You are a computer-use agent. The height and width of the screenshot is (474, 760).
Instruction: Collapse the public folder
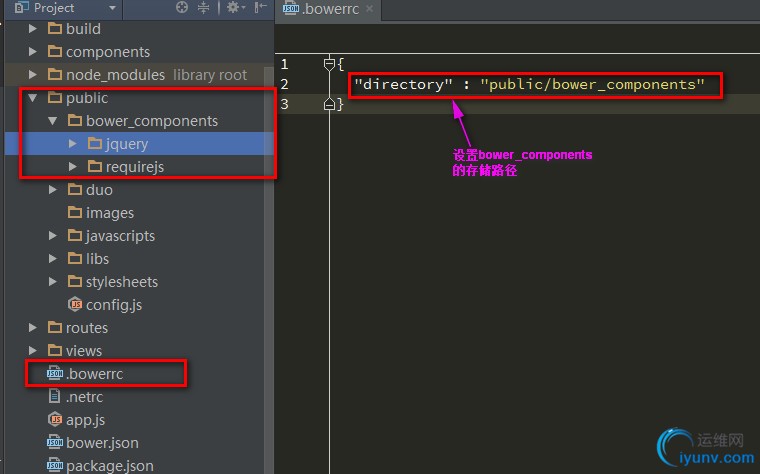pos(32,98)
